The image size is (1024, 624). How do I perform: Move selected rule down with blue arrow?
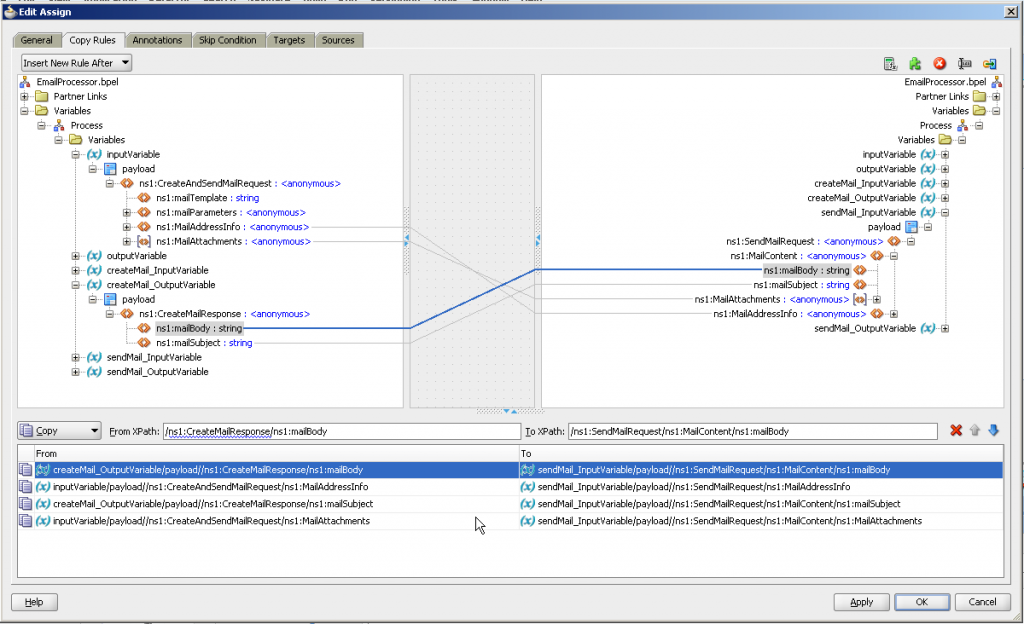[993, 431]
